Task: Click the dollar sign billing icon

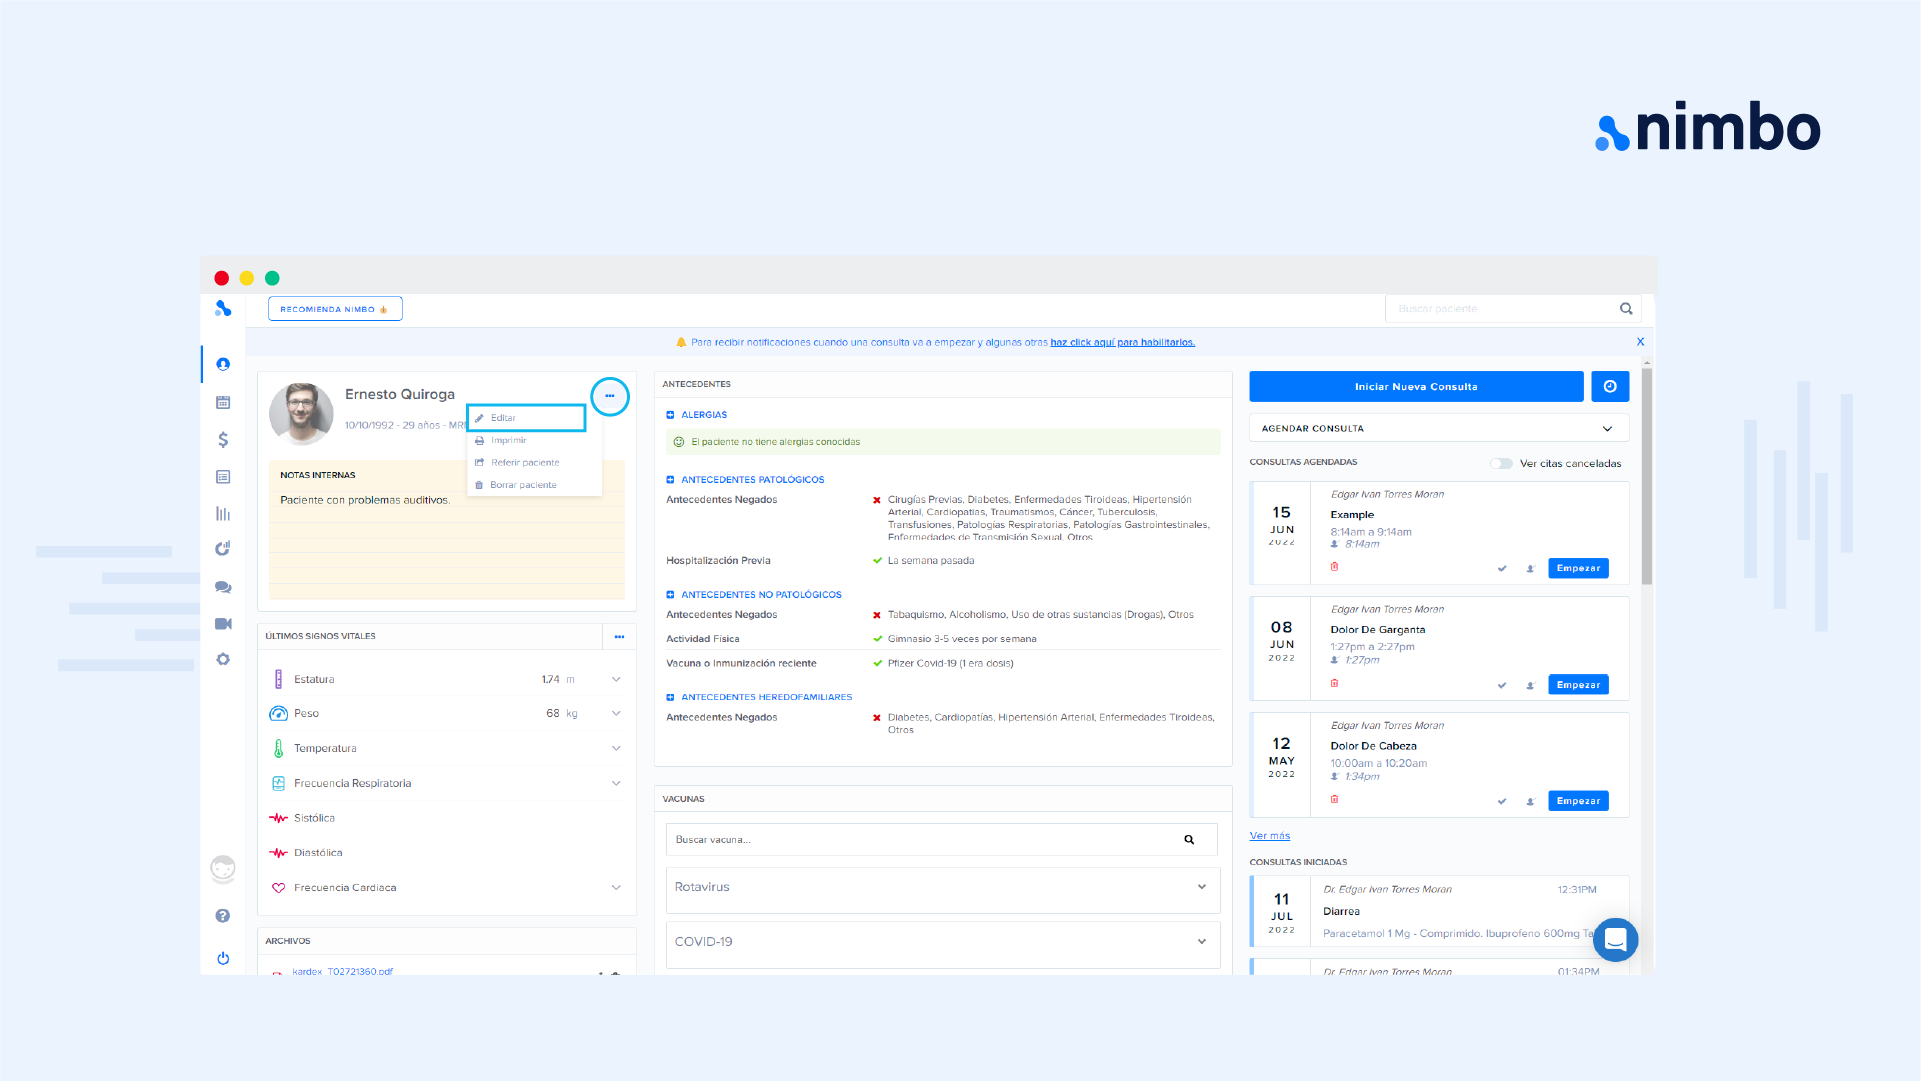Action: [223, 439]
